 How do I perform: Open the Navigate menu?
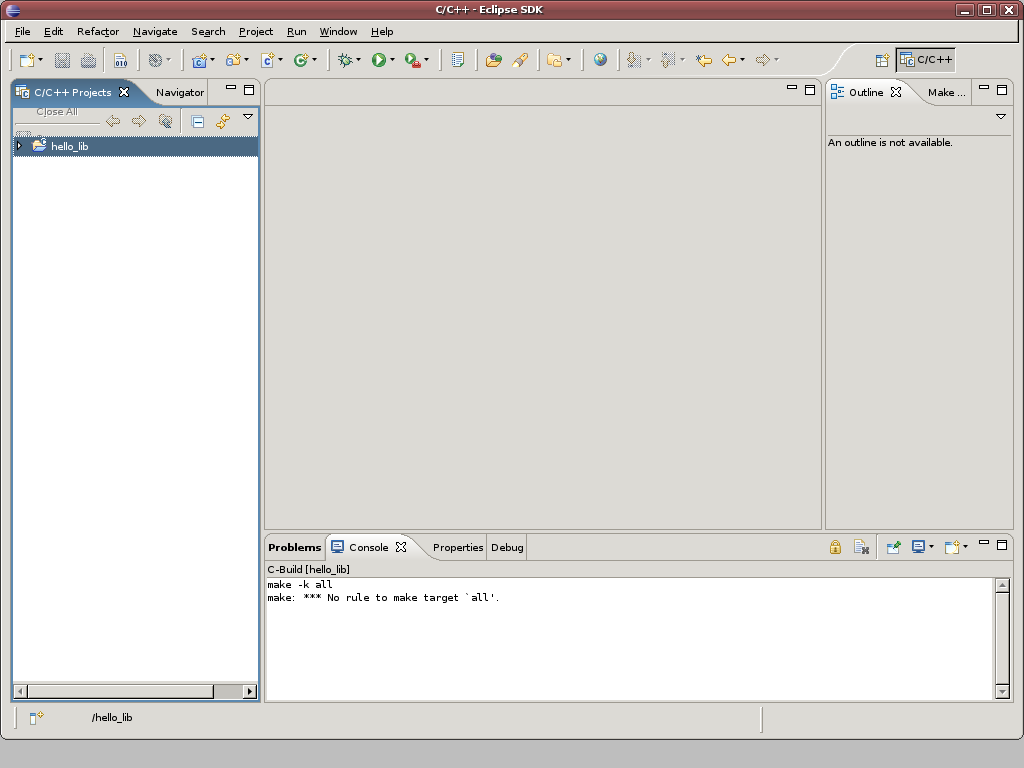click(x=155, y=31)
